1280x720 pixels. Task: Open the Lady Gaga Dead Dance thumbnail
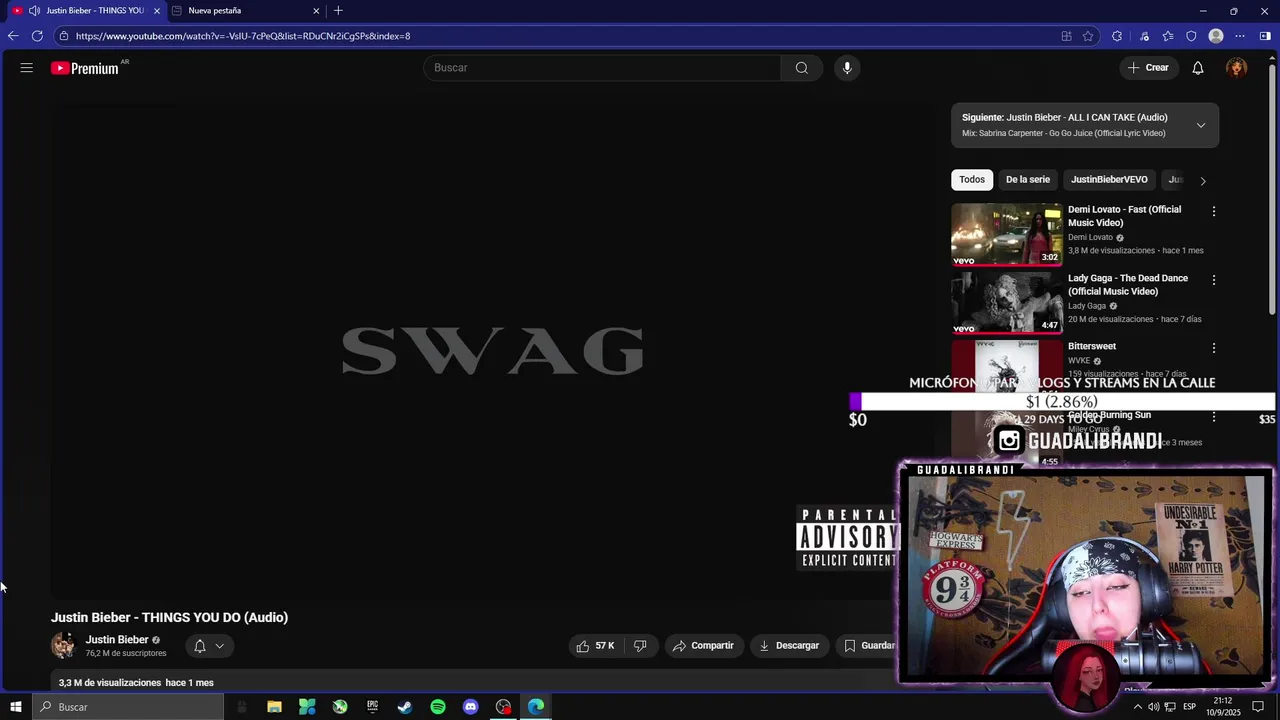coord(1007,303)
